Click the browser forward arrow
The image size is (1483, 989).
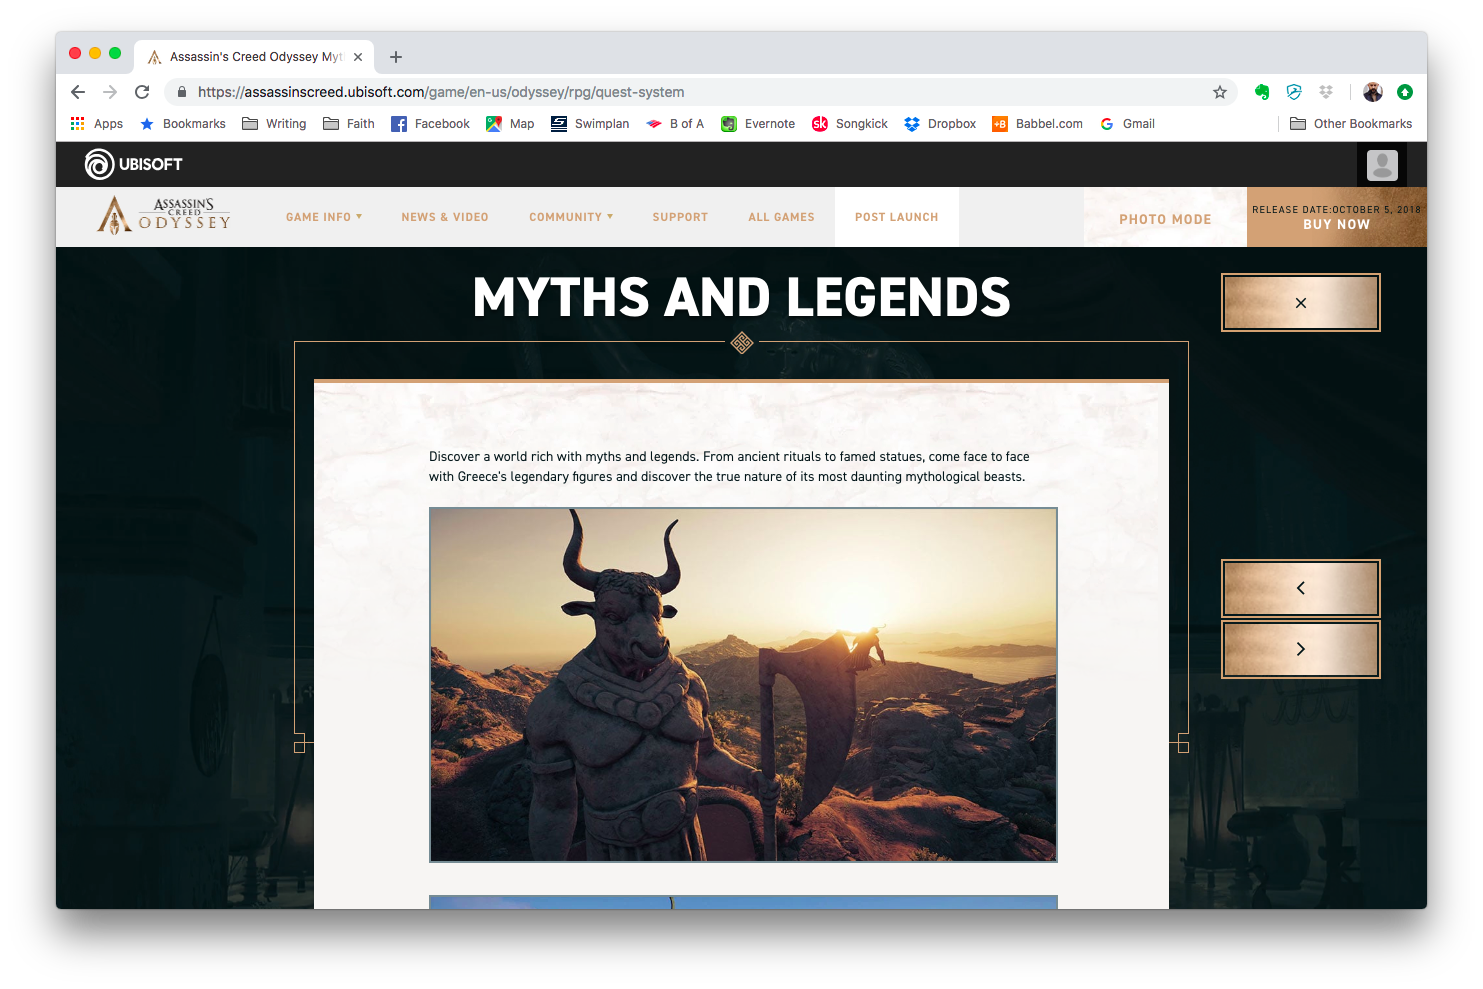pos(110,92)
